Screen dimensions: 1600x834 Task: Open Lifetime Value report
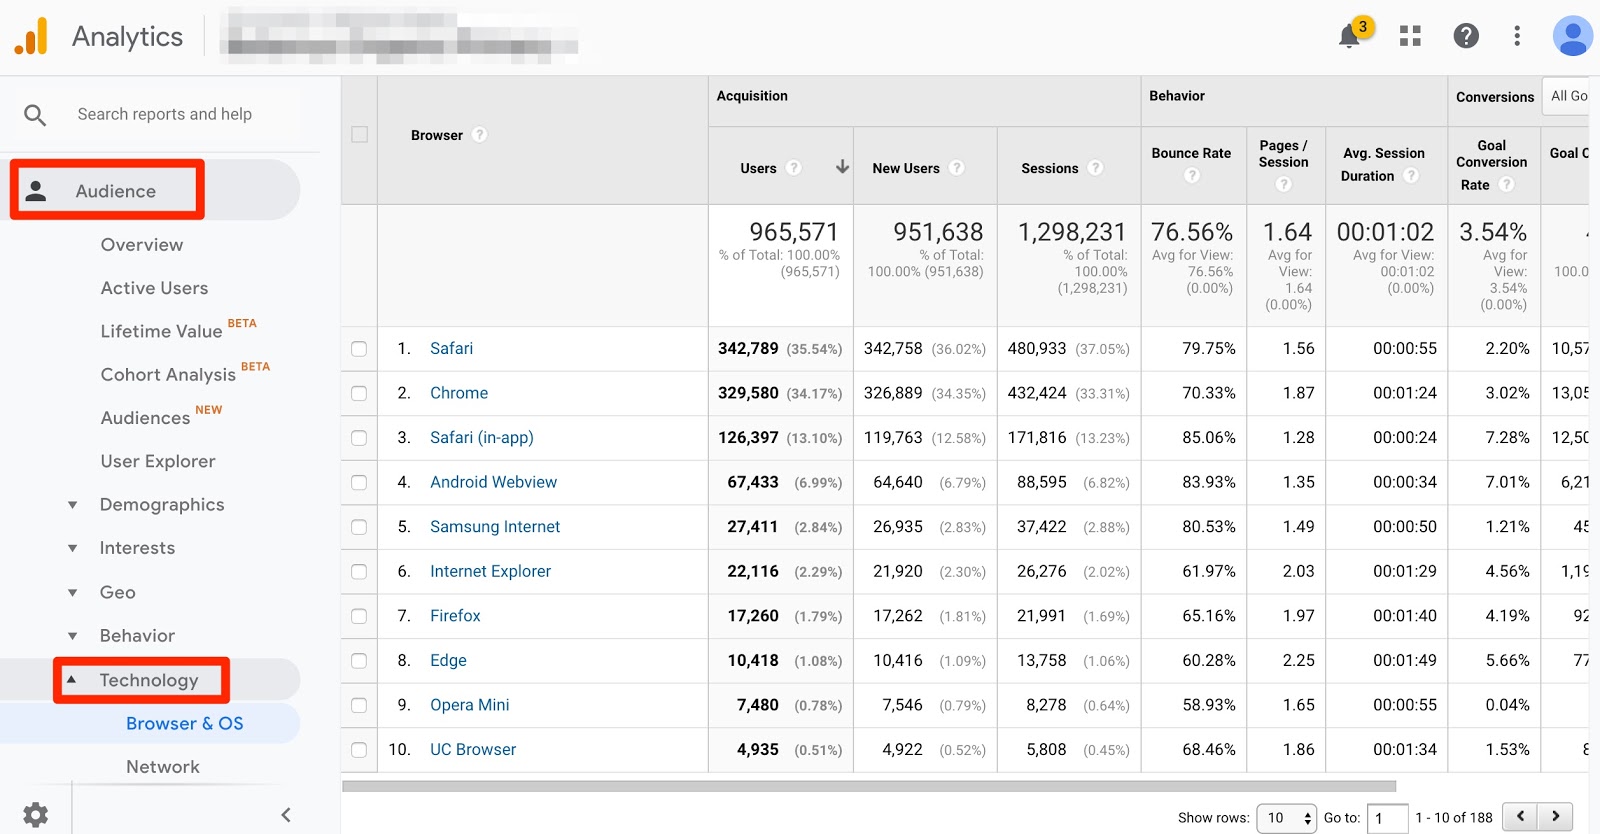[x=161, y=331]
